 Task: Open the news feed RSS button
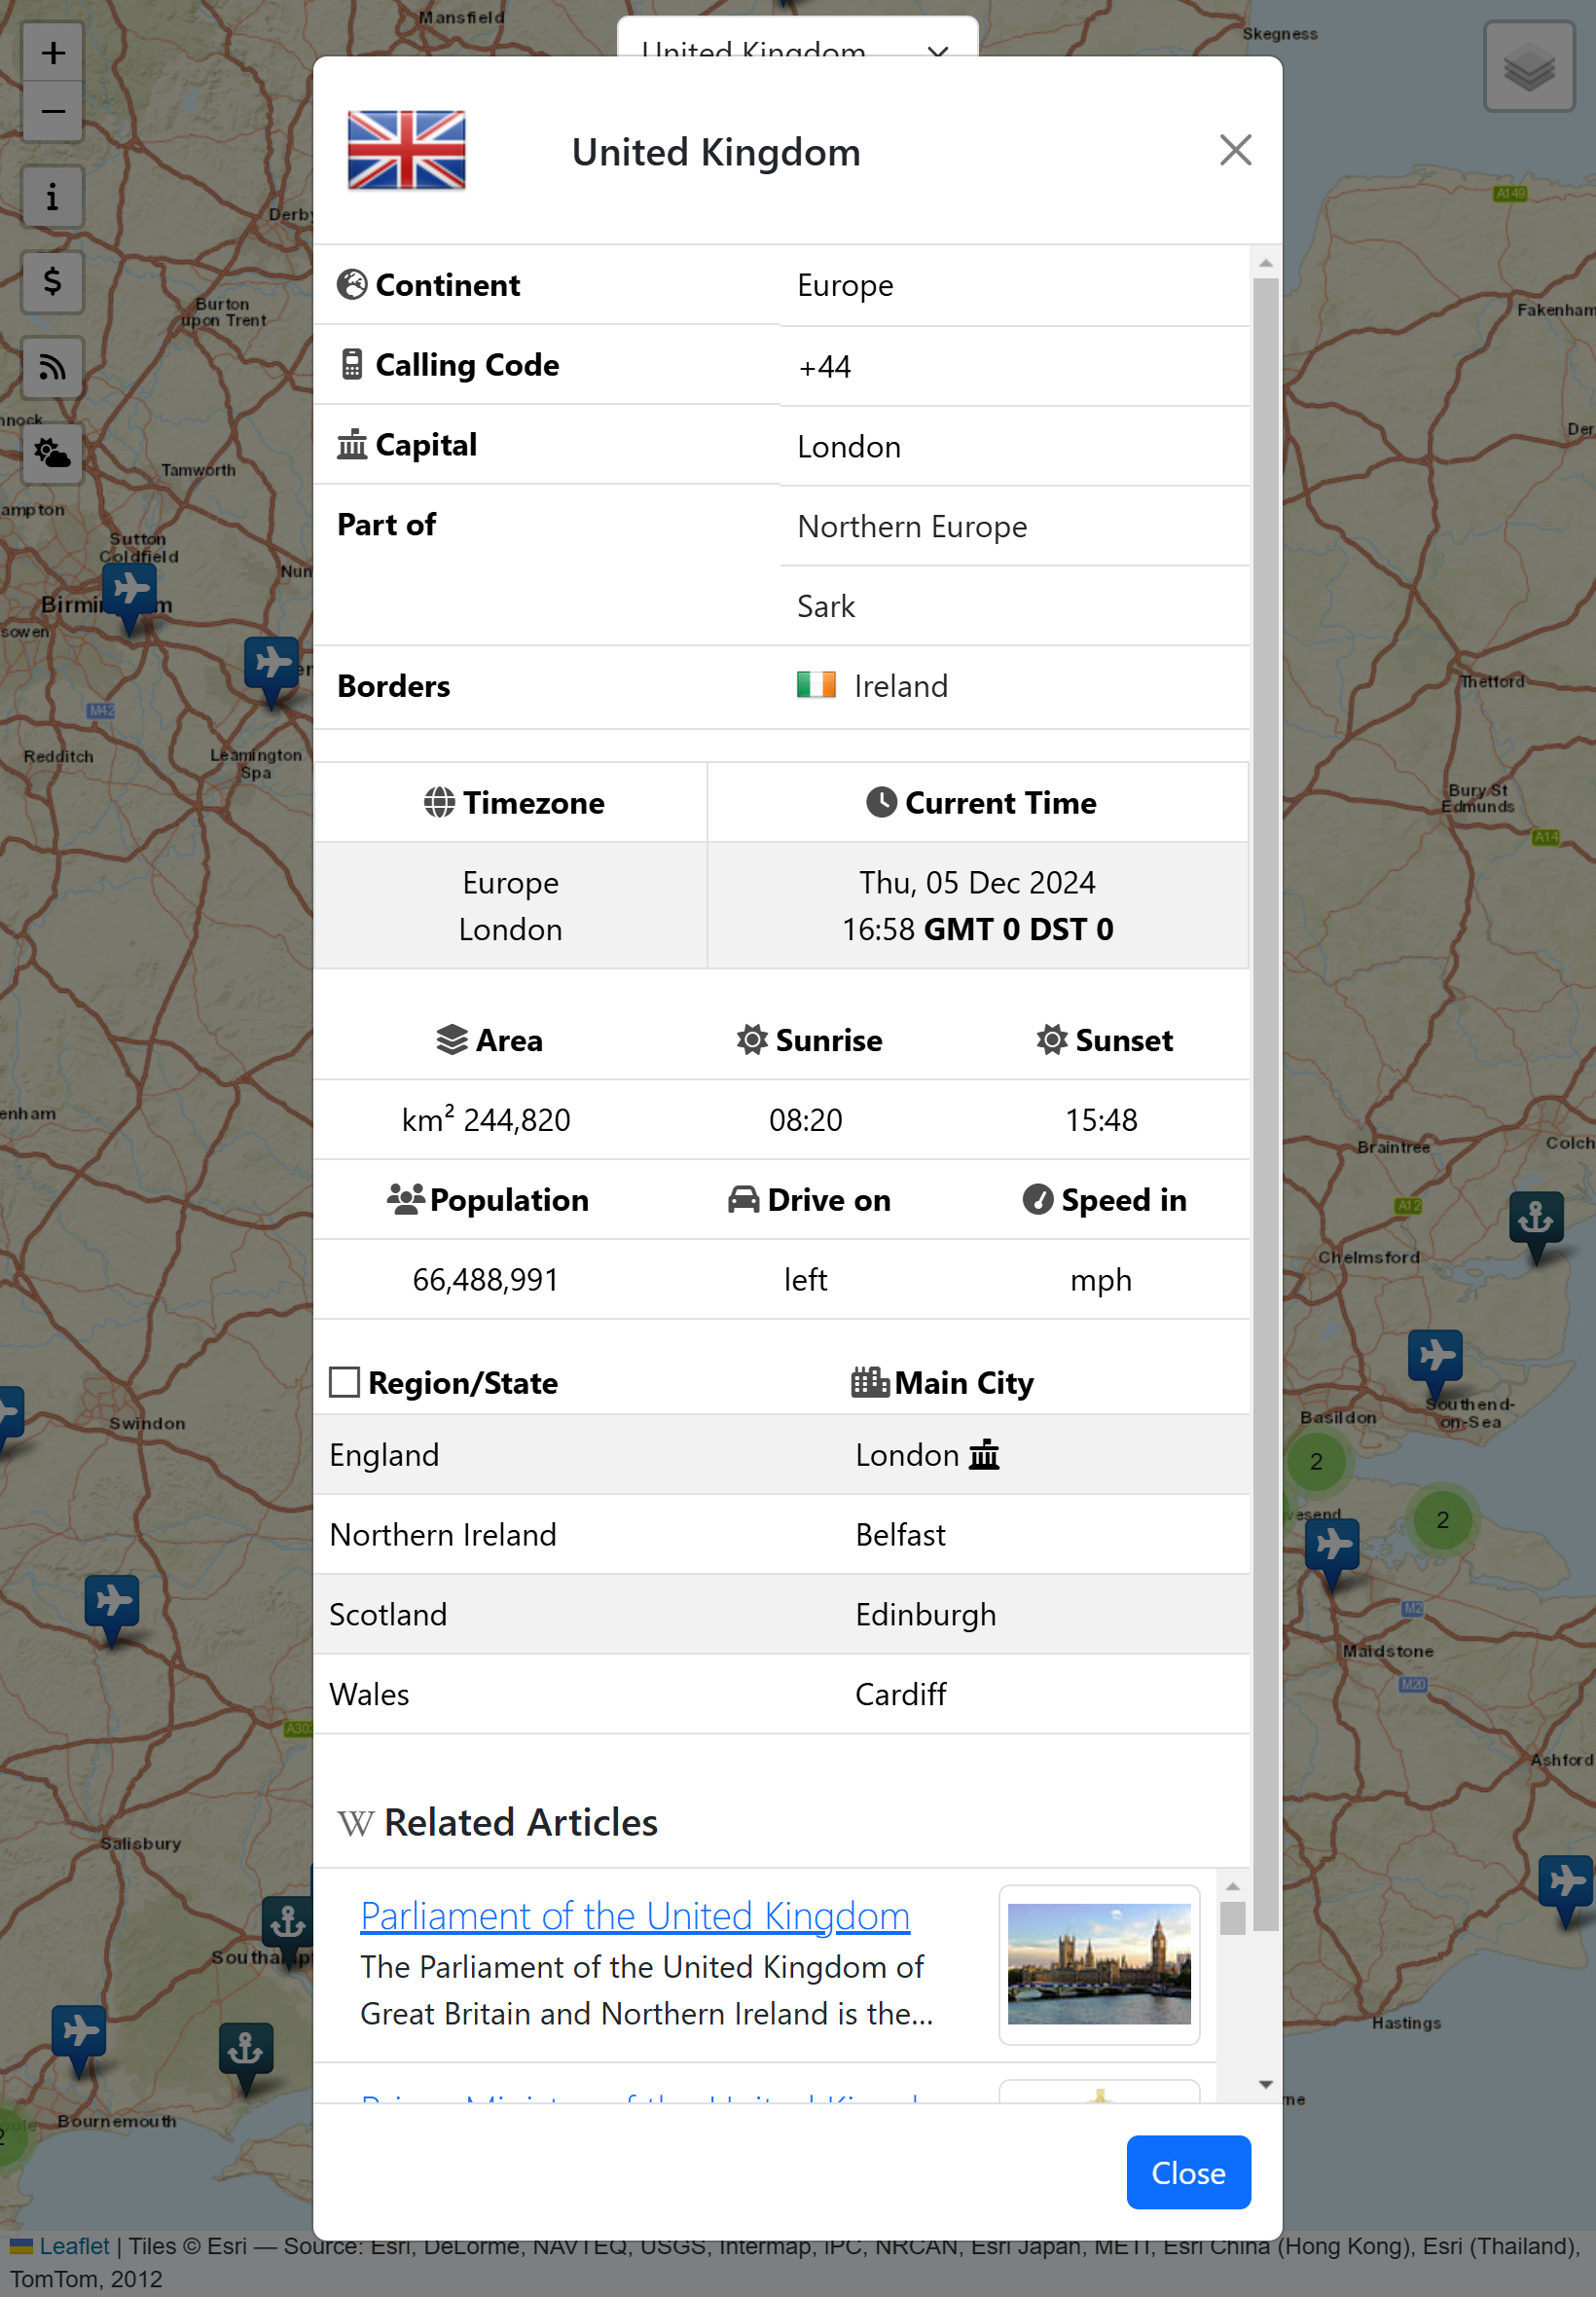point(53,368)
